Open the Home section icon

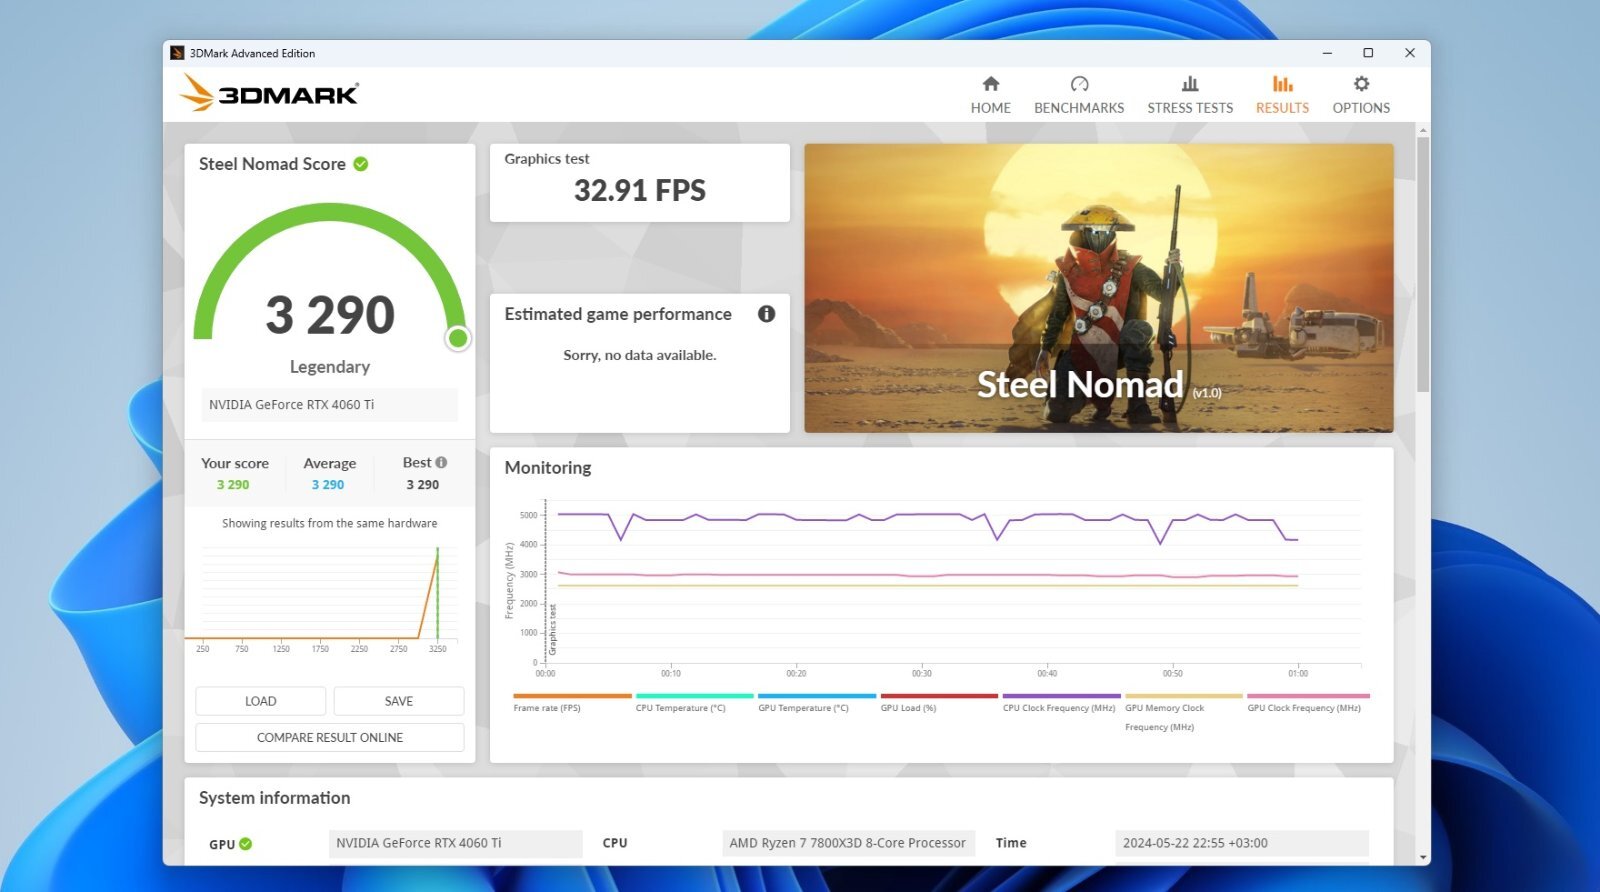(x=990, y=84)
